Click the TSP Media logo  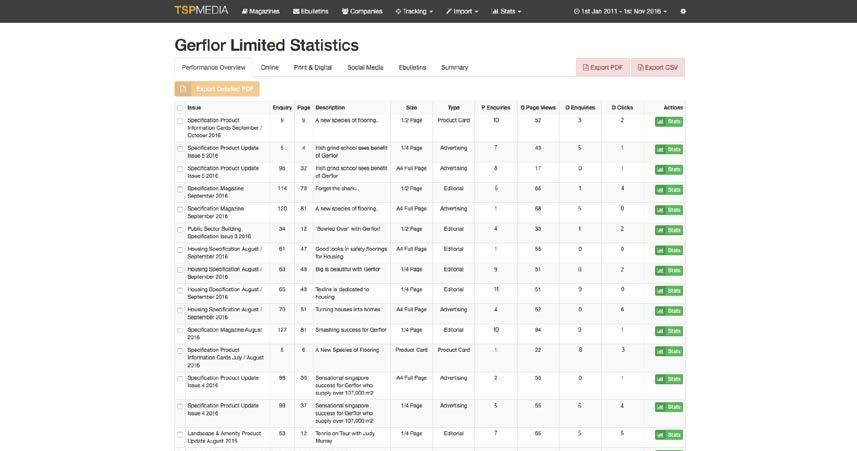pyautogui.click(x=201, y=10)
